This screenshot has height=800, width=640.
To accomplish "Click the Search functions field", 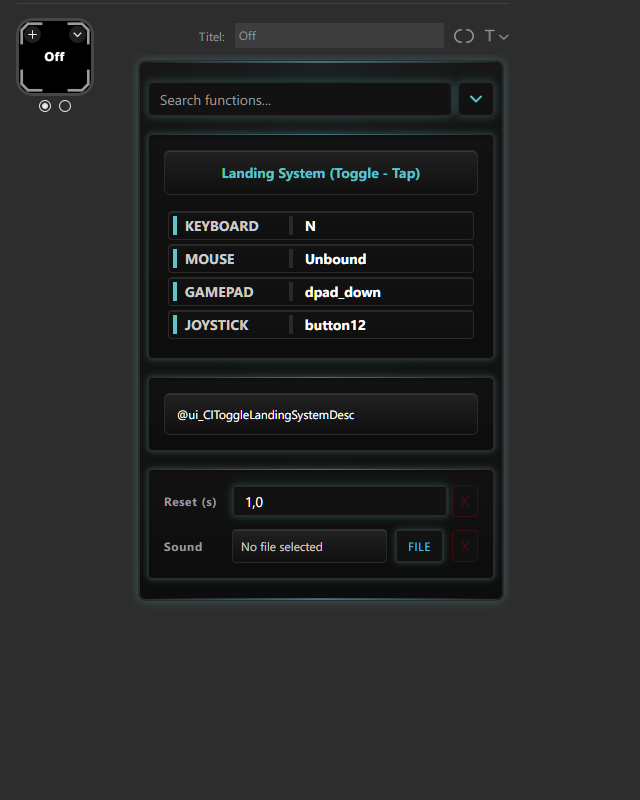I will pos(300,100).
